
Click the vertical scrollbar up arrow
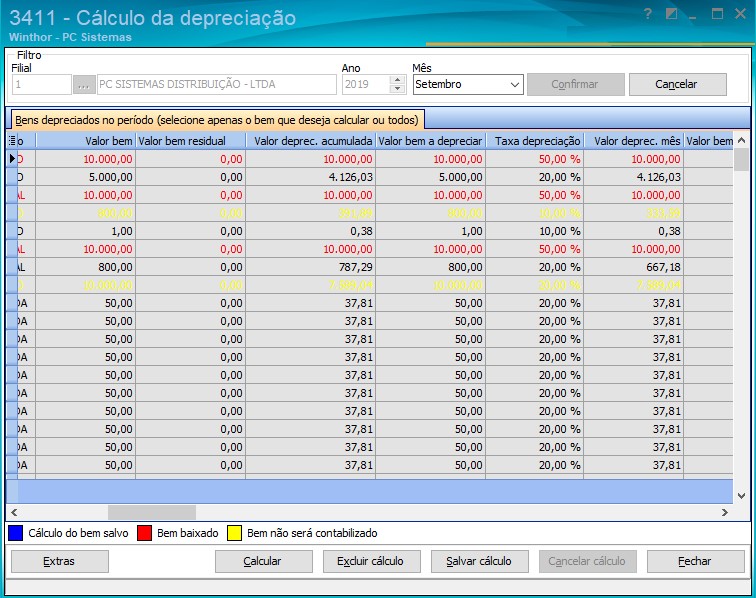tap(741, 140)
